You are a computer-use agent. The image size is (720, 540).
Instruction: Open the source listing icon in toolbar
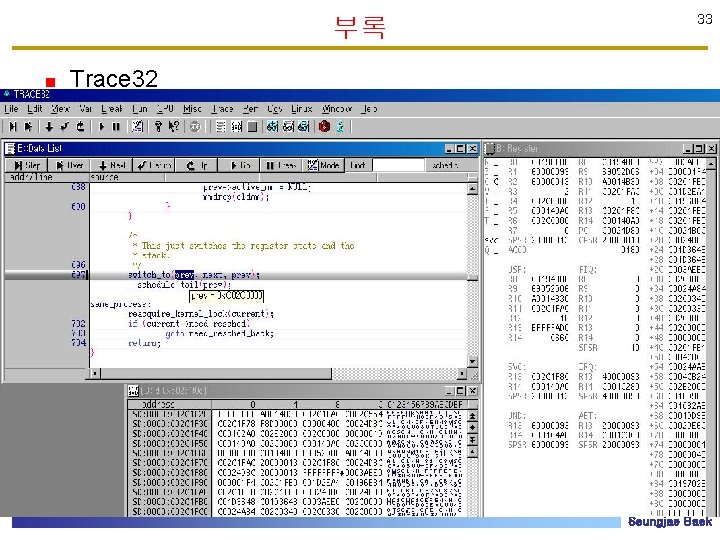coord(221,126)
